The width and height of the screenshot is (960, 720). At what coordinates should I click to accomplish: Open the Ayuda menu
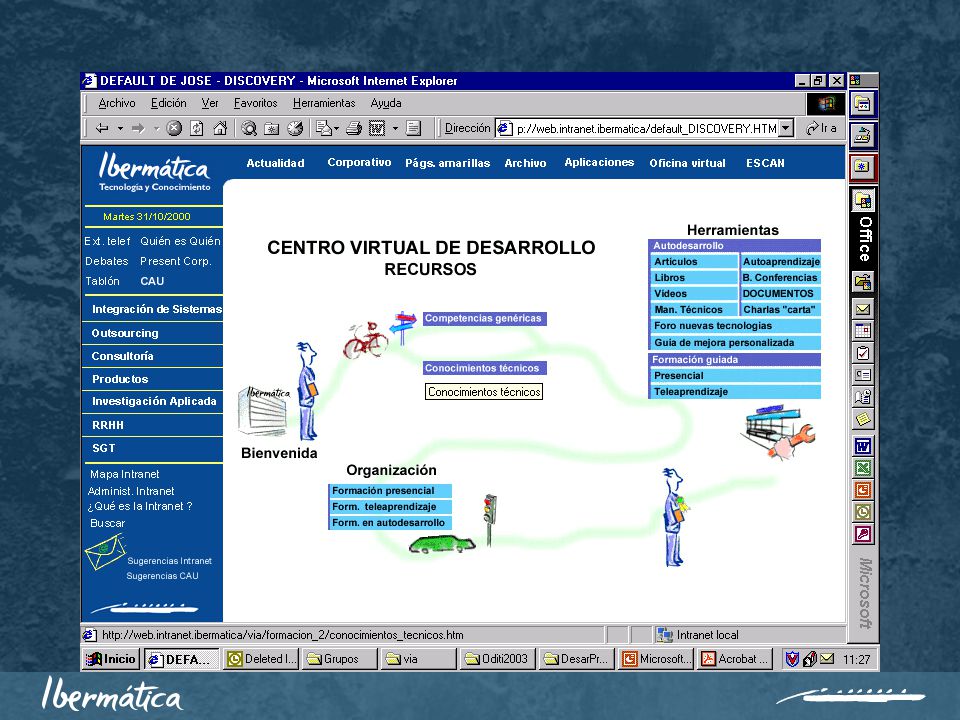[x=386, y=103]
